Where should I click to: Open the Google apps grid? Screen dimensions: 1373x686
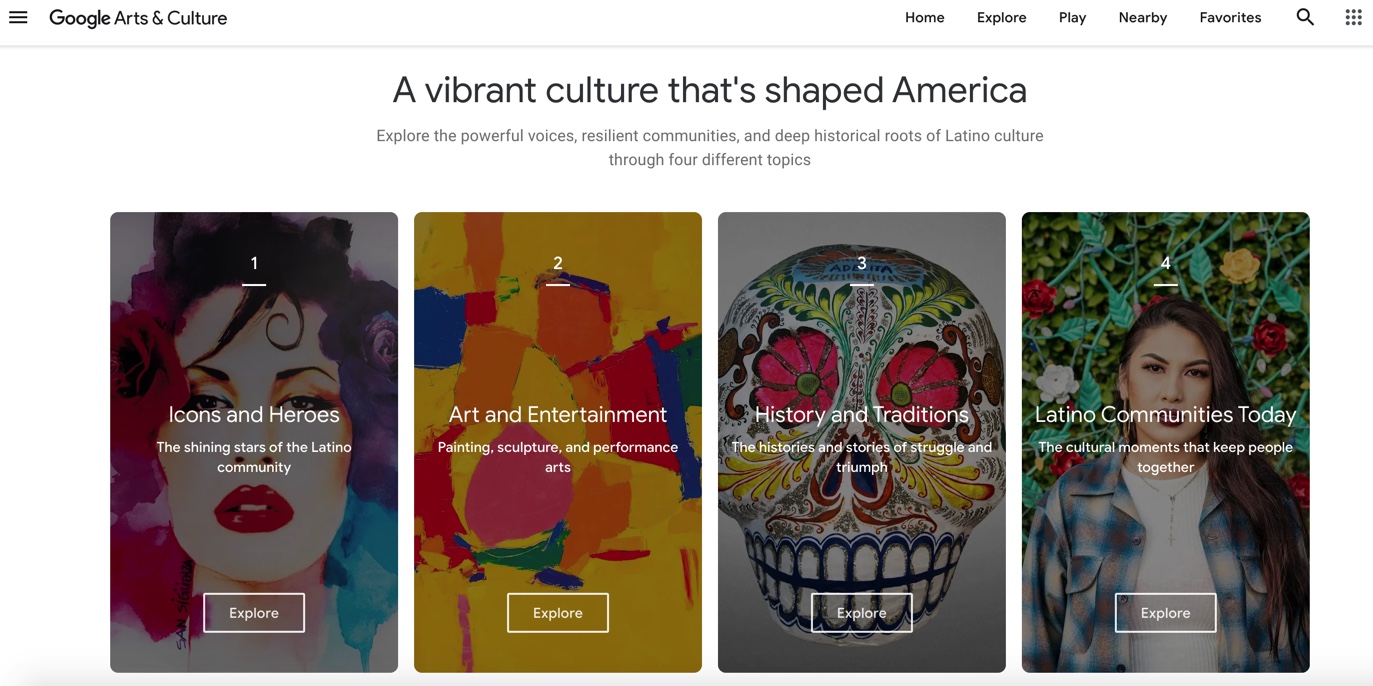1353,17
